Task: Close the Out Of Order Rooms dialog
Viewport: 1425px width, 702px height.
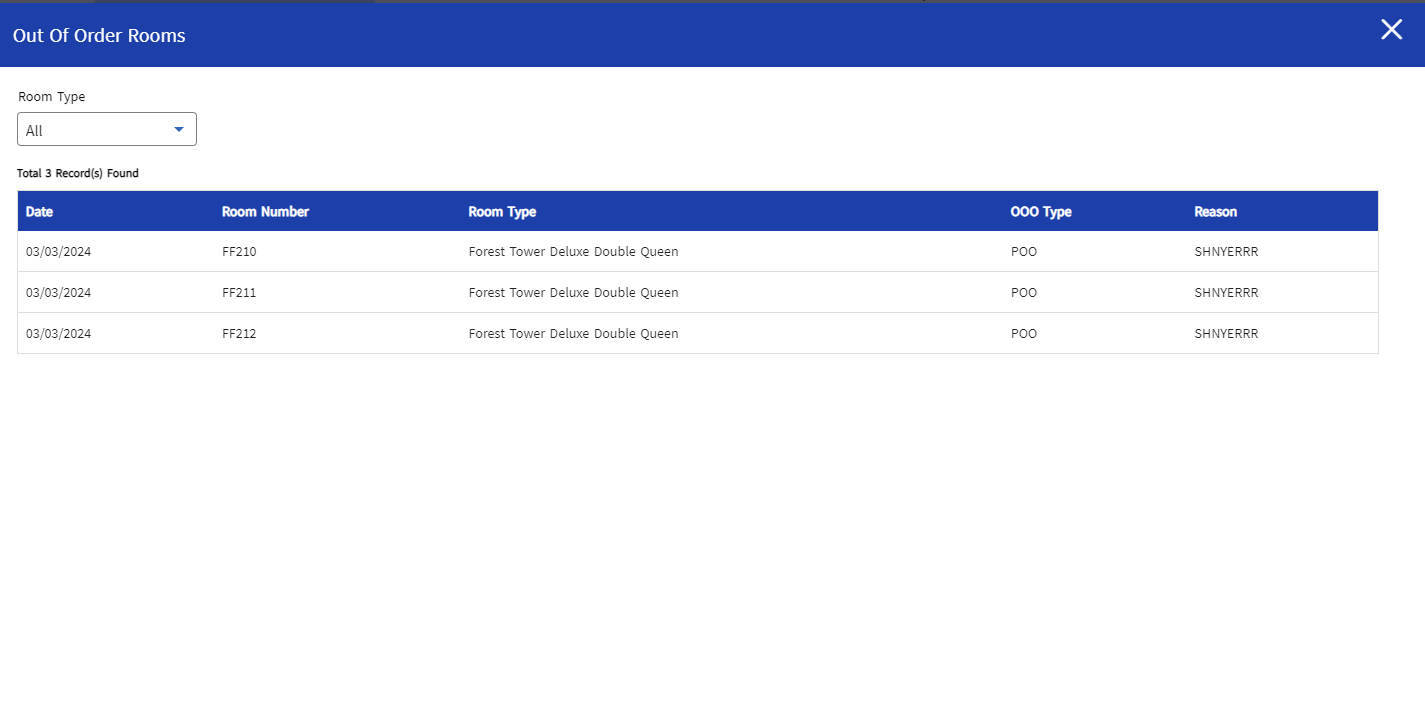Action: point(1391,30)
